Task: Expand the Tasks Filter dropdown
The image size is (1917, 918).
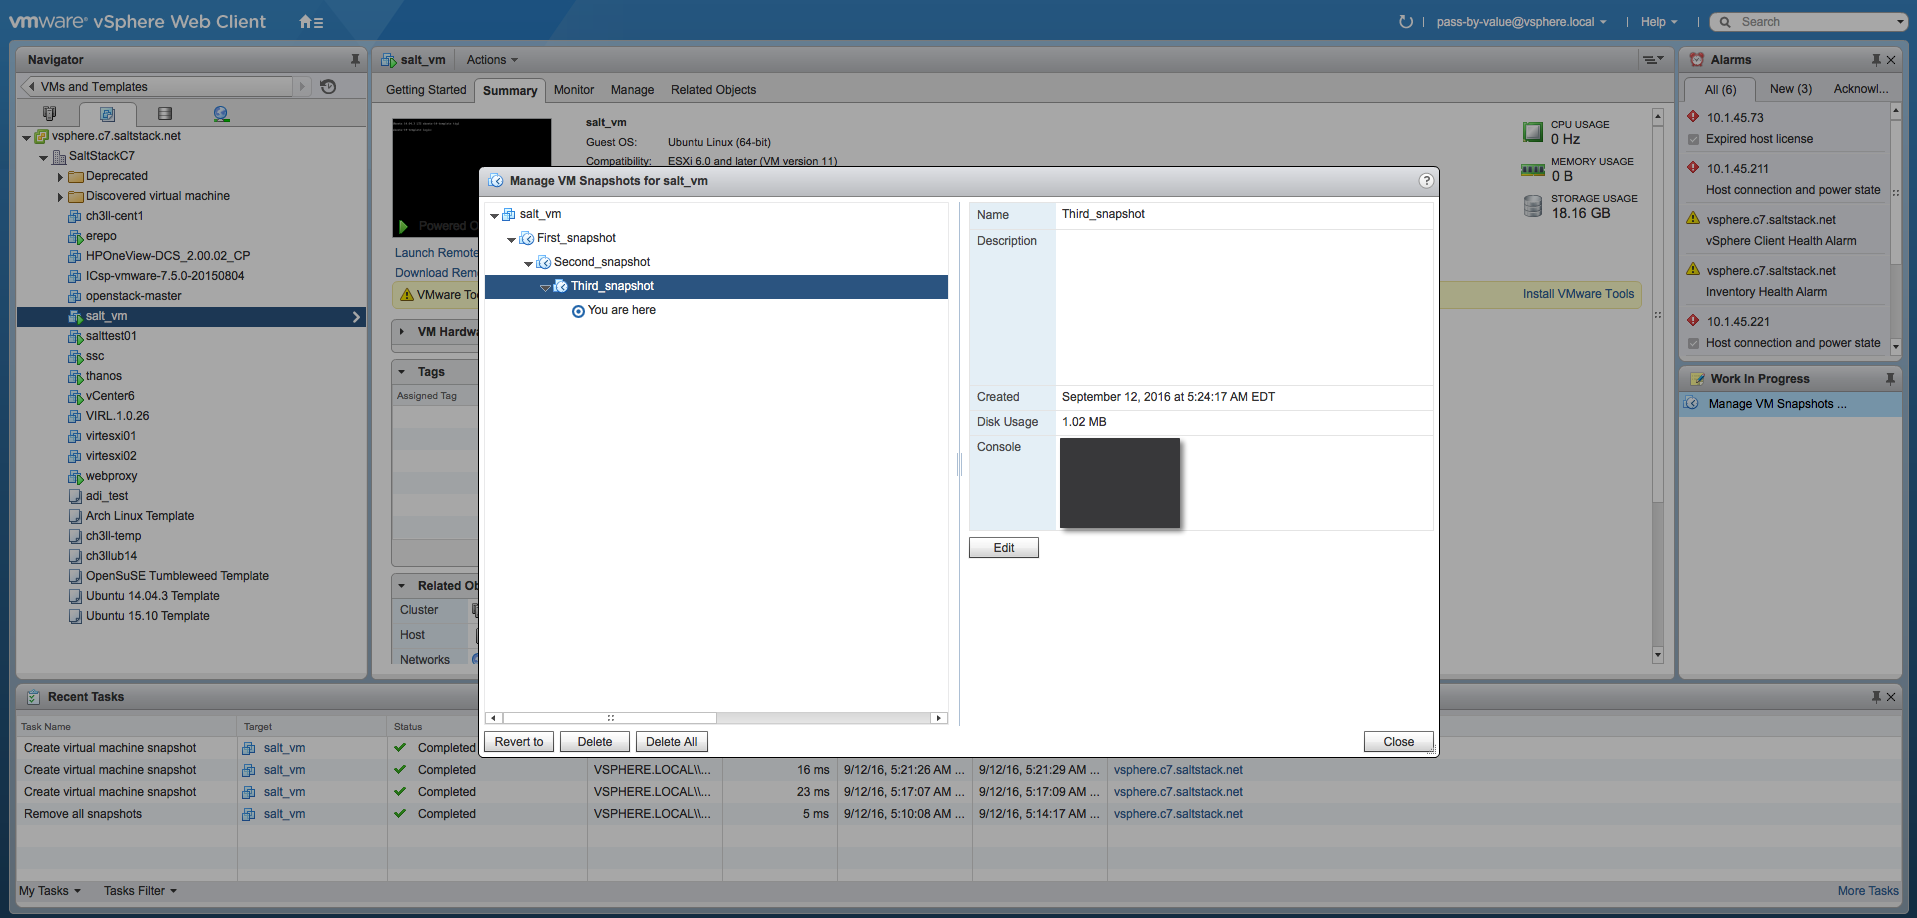Action: (x=140, y=891)
